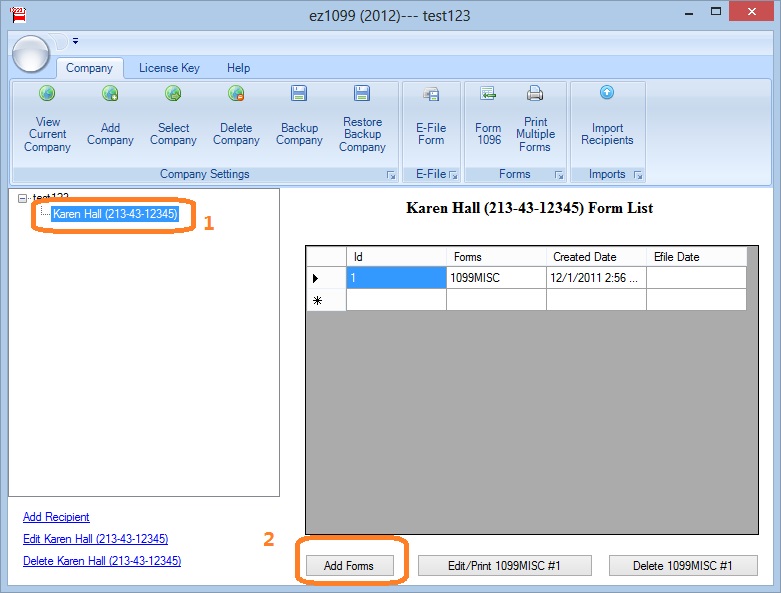Open the quick access toolbar dropdown arrow
Viewport: 781px width, 593px height.
click(x=75, y=42)
